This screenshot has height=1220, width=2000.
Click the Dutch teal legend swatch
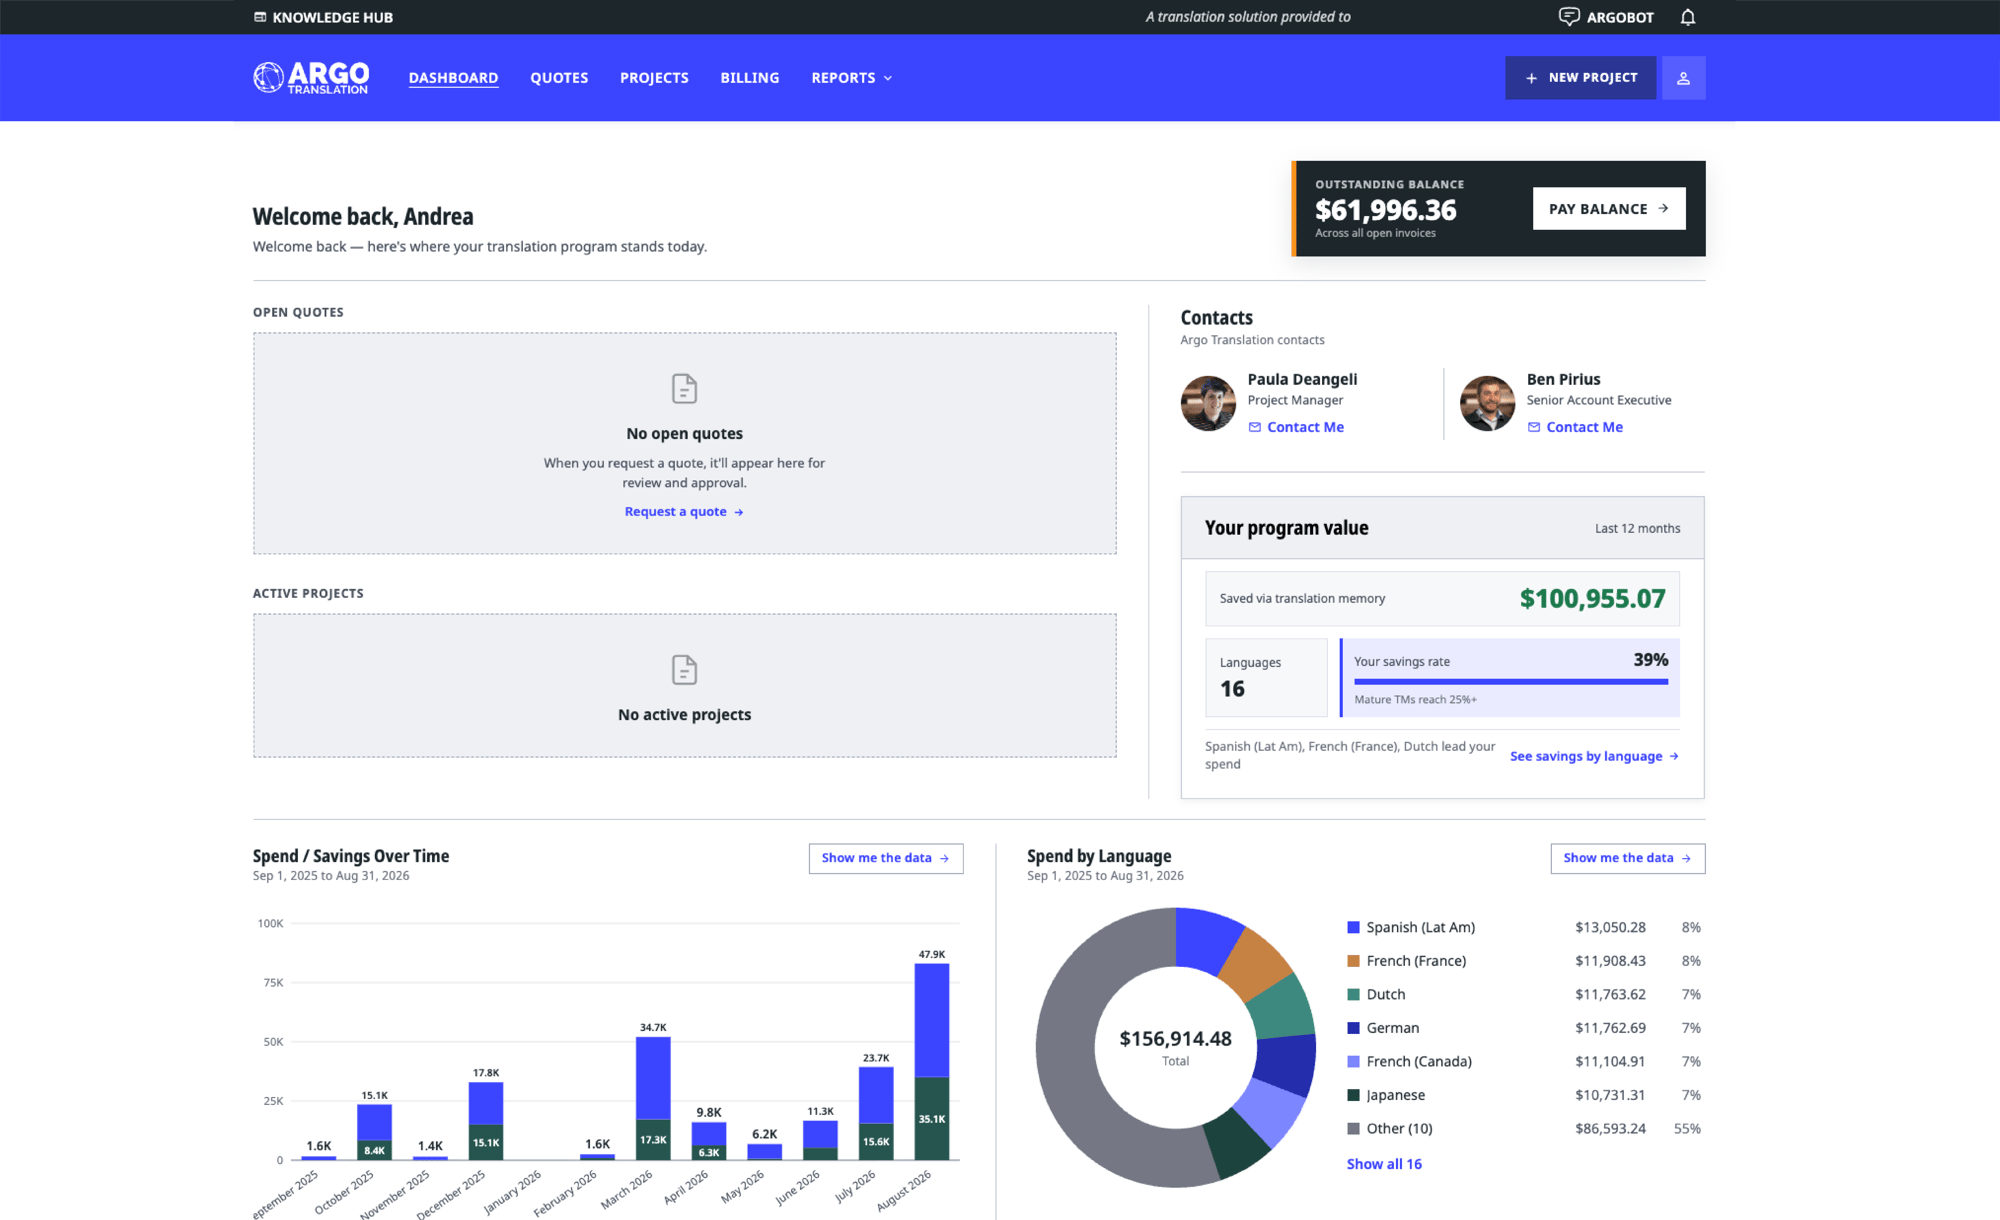[x=1353, y=995]
